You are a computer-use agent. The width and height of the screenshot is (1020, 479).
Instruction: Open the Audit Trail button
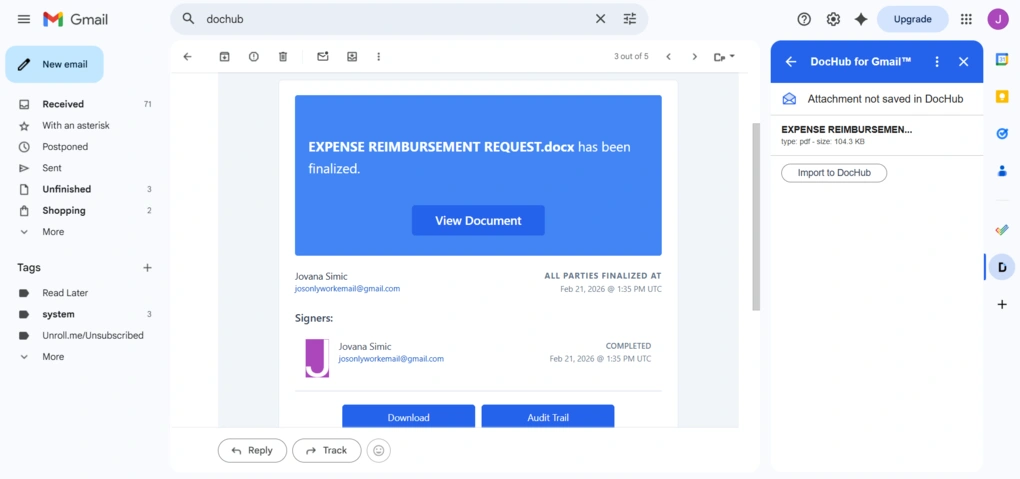pos(548,417)
